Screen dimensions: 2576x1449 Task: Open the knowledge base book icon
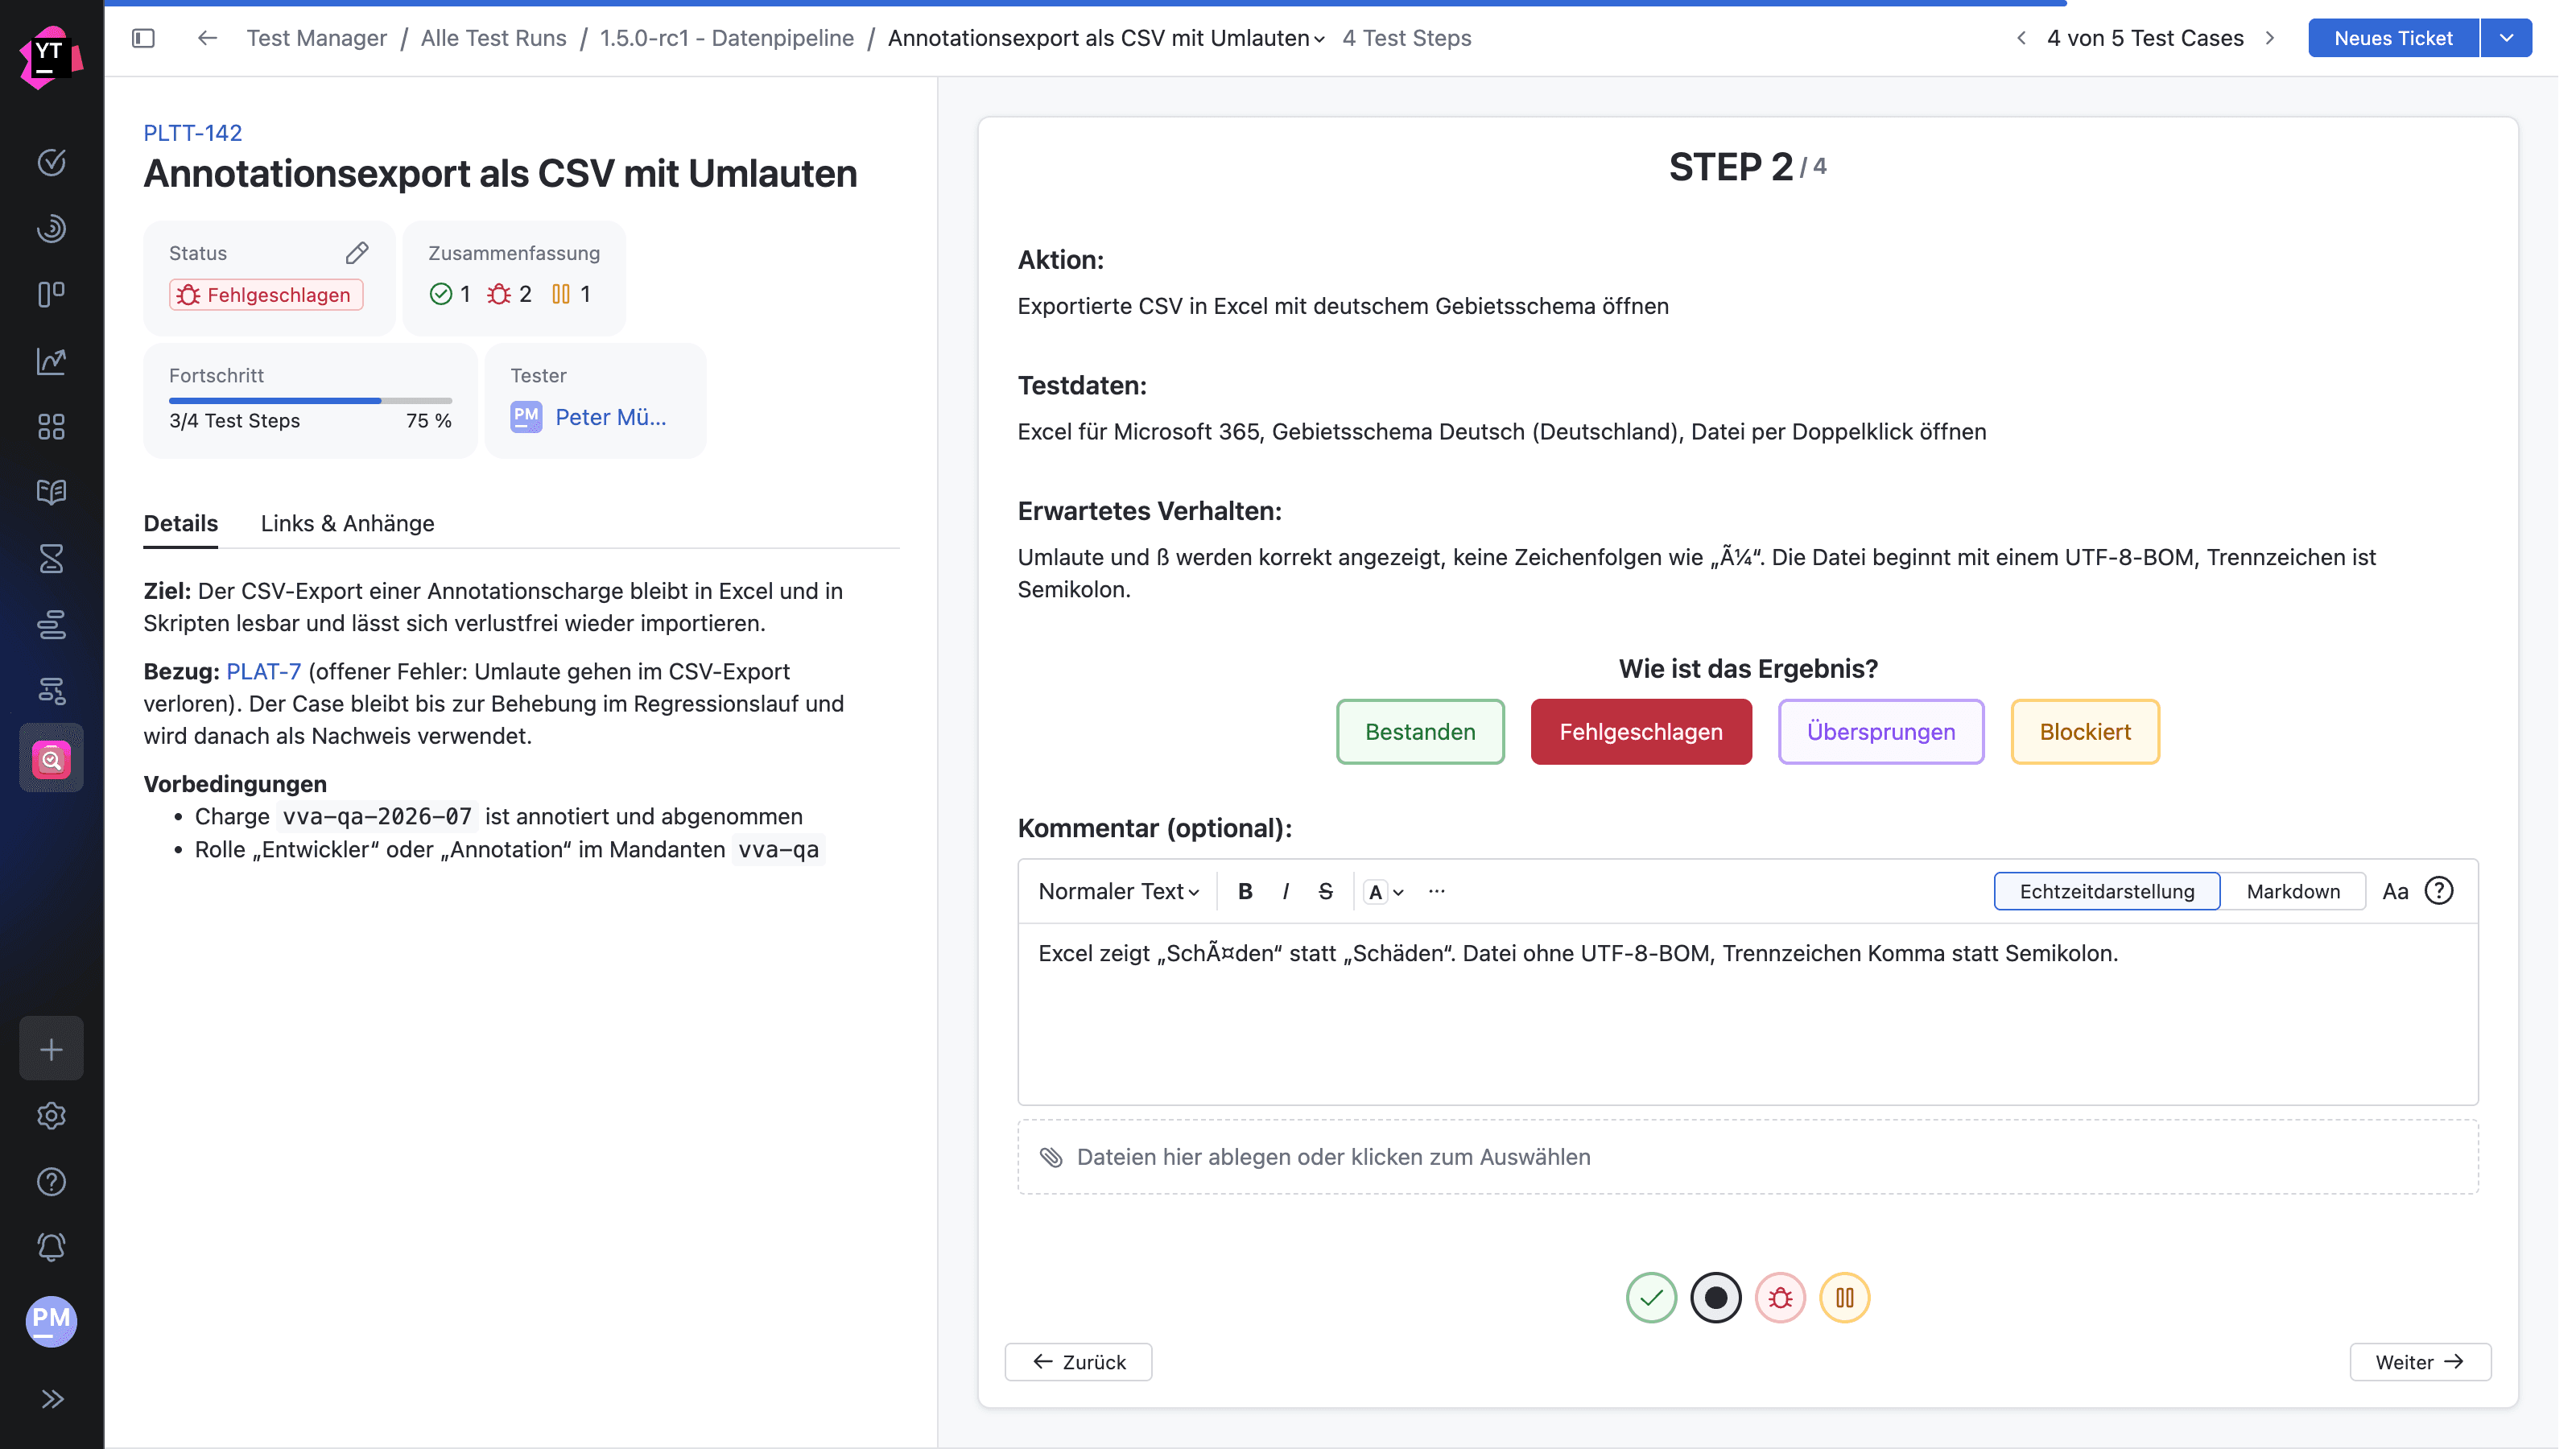(x=51, y=492)
